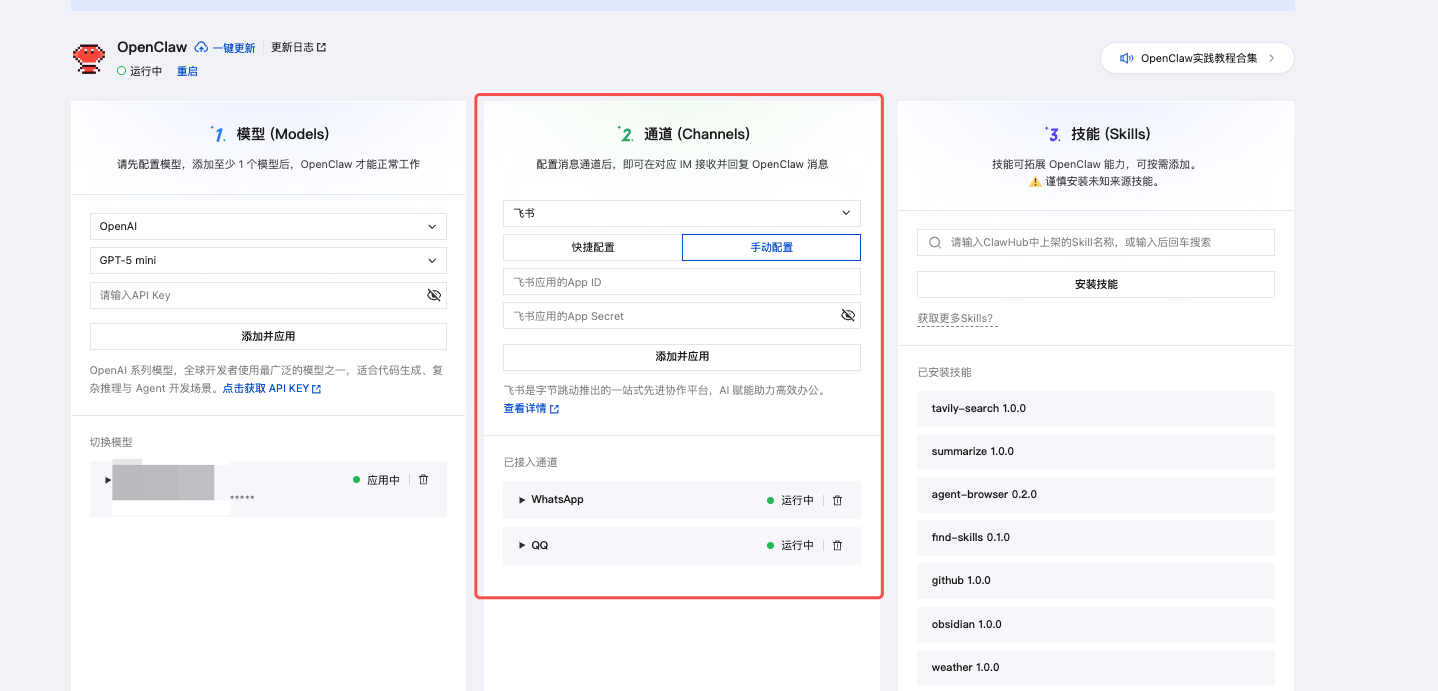
Task: Click the one-click update cloud icon
Action: pos(201,48)
